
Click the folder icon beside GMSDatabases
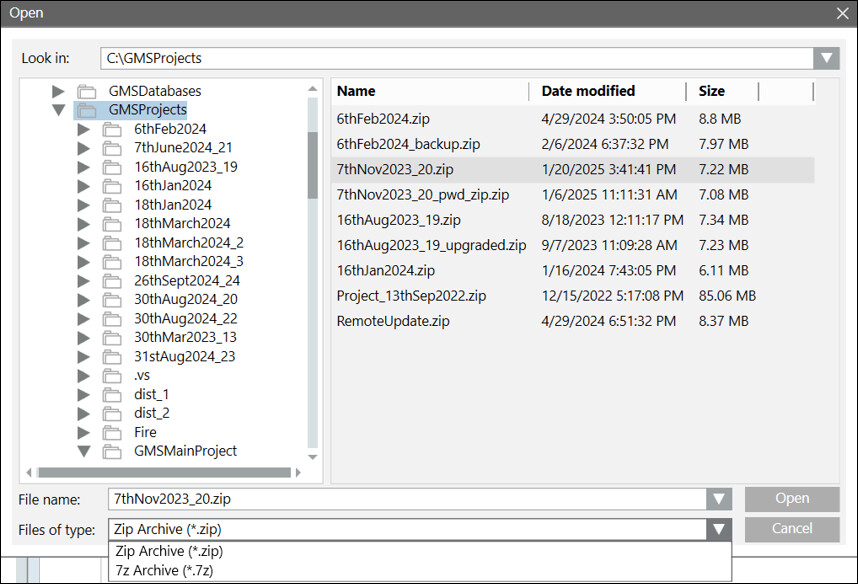click(x=86, y=91)
